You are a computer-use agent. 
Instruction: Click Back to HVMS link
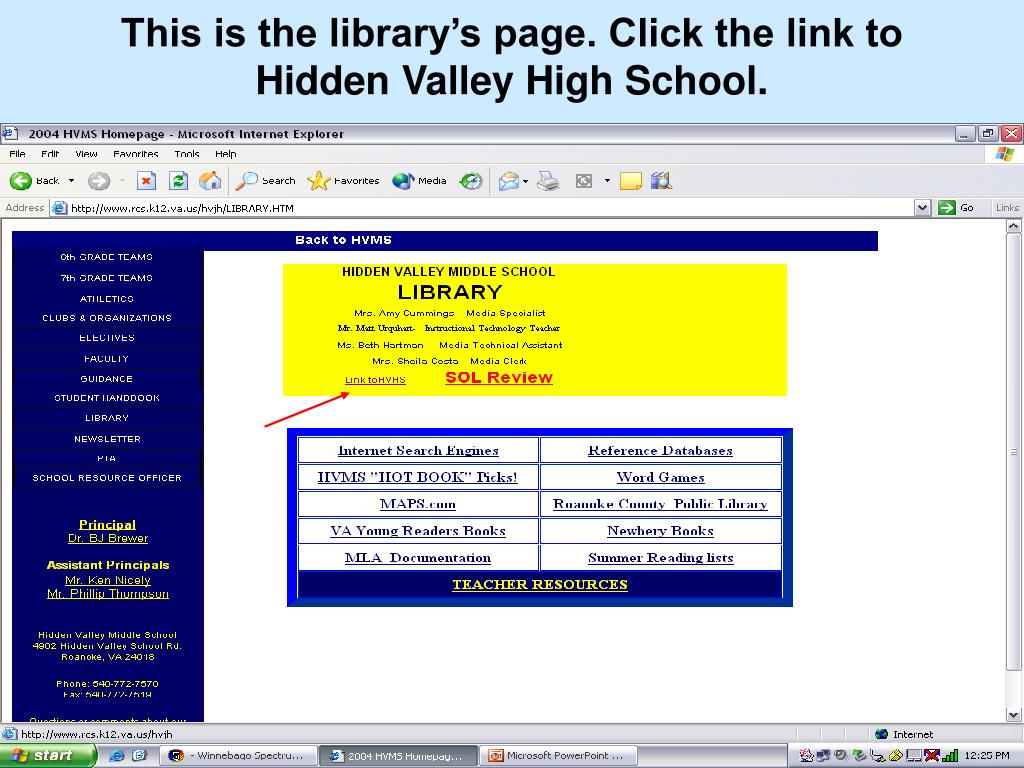point(344,240)
